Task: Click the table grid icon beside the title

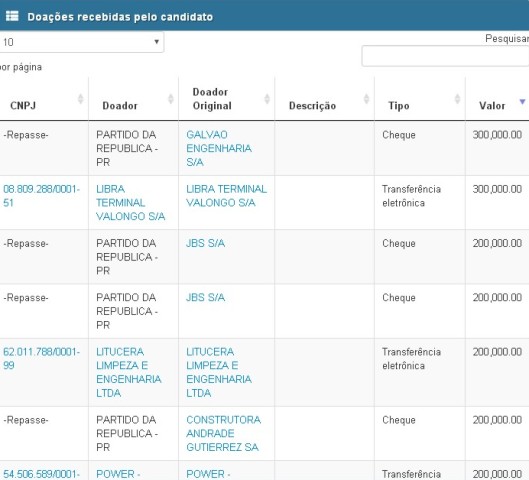Action: click(12, 16)
